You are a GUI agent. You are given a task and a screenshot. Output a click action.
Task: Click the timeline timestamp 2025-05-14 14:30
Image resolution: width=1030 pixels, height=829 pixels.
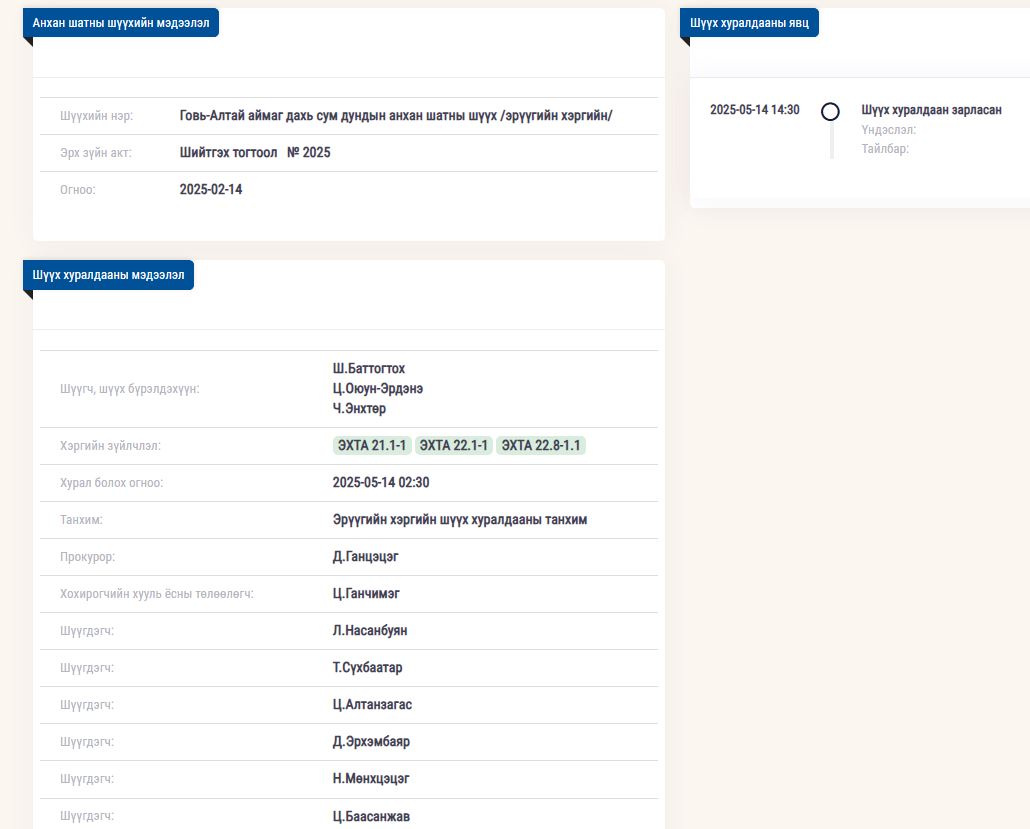tap(754, 110)
